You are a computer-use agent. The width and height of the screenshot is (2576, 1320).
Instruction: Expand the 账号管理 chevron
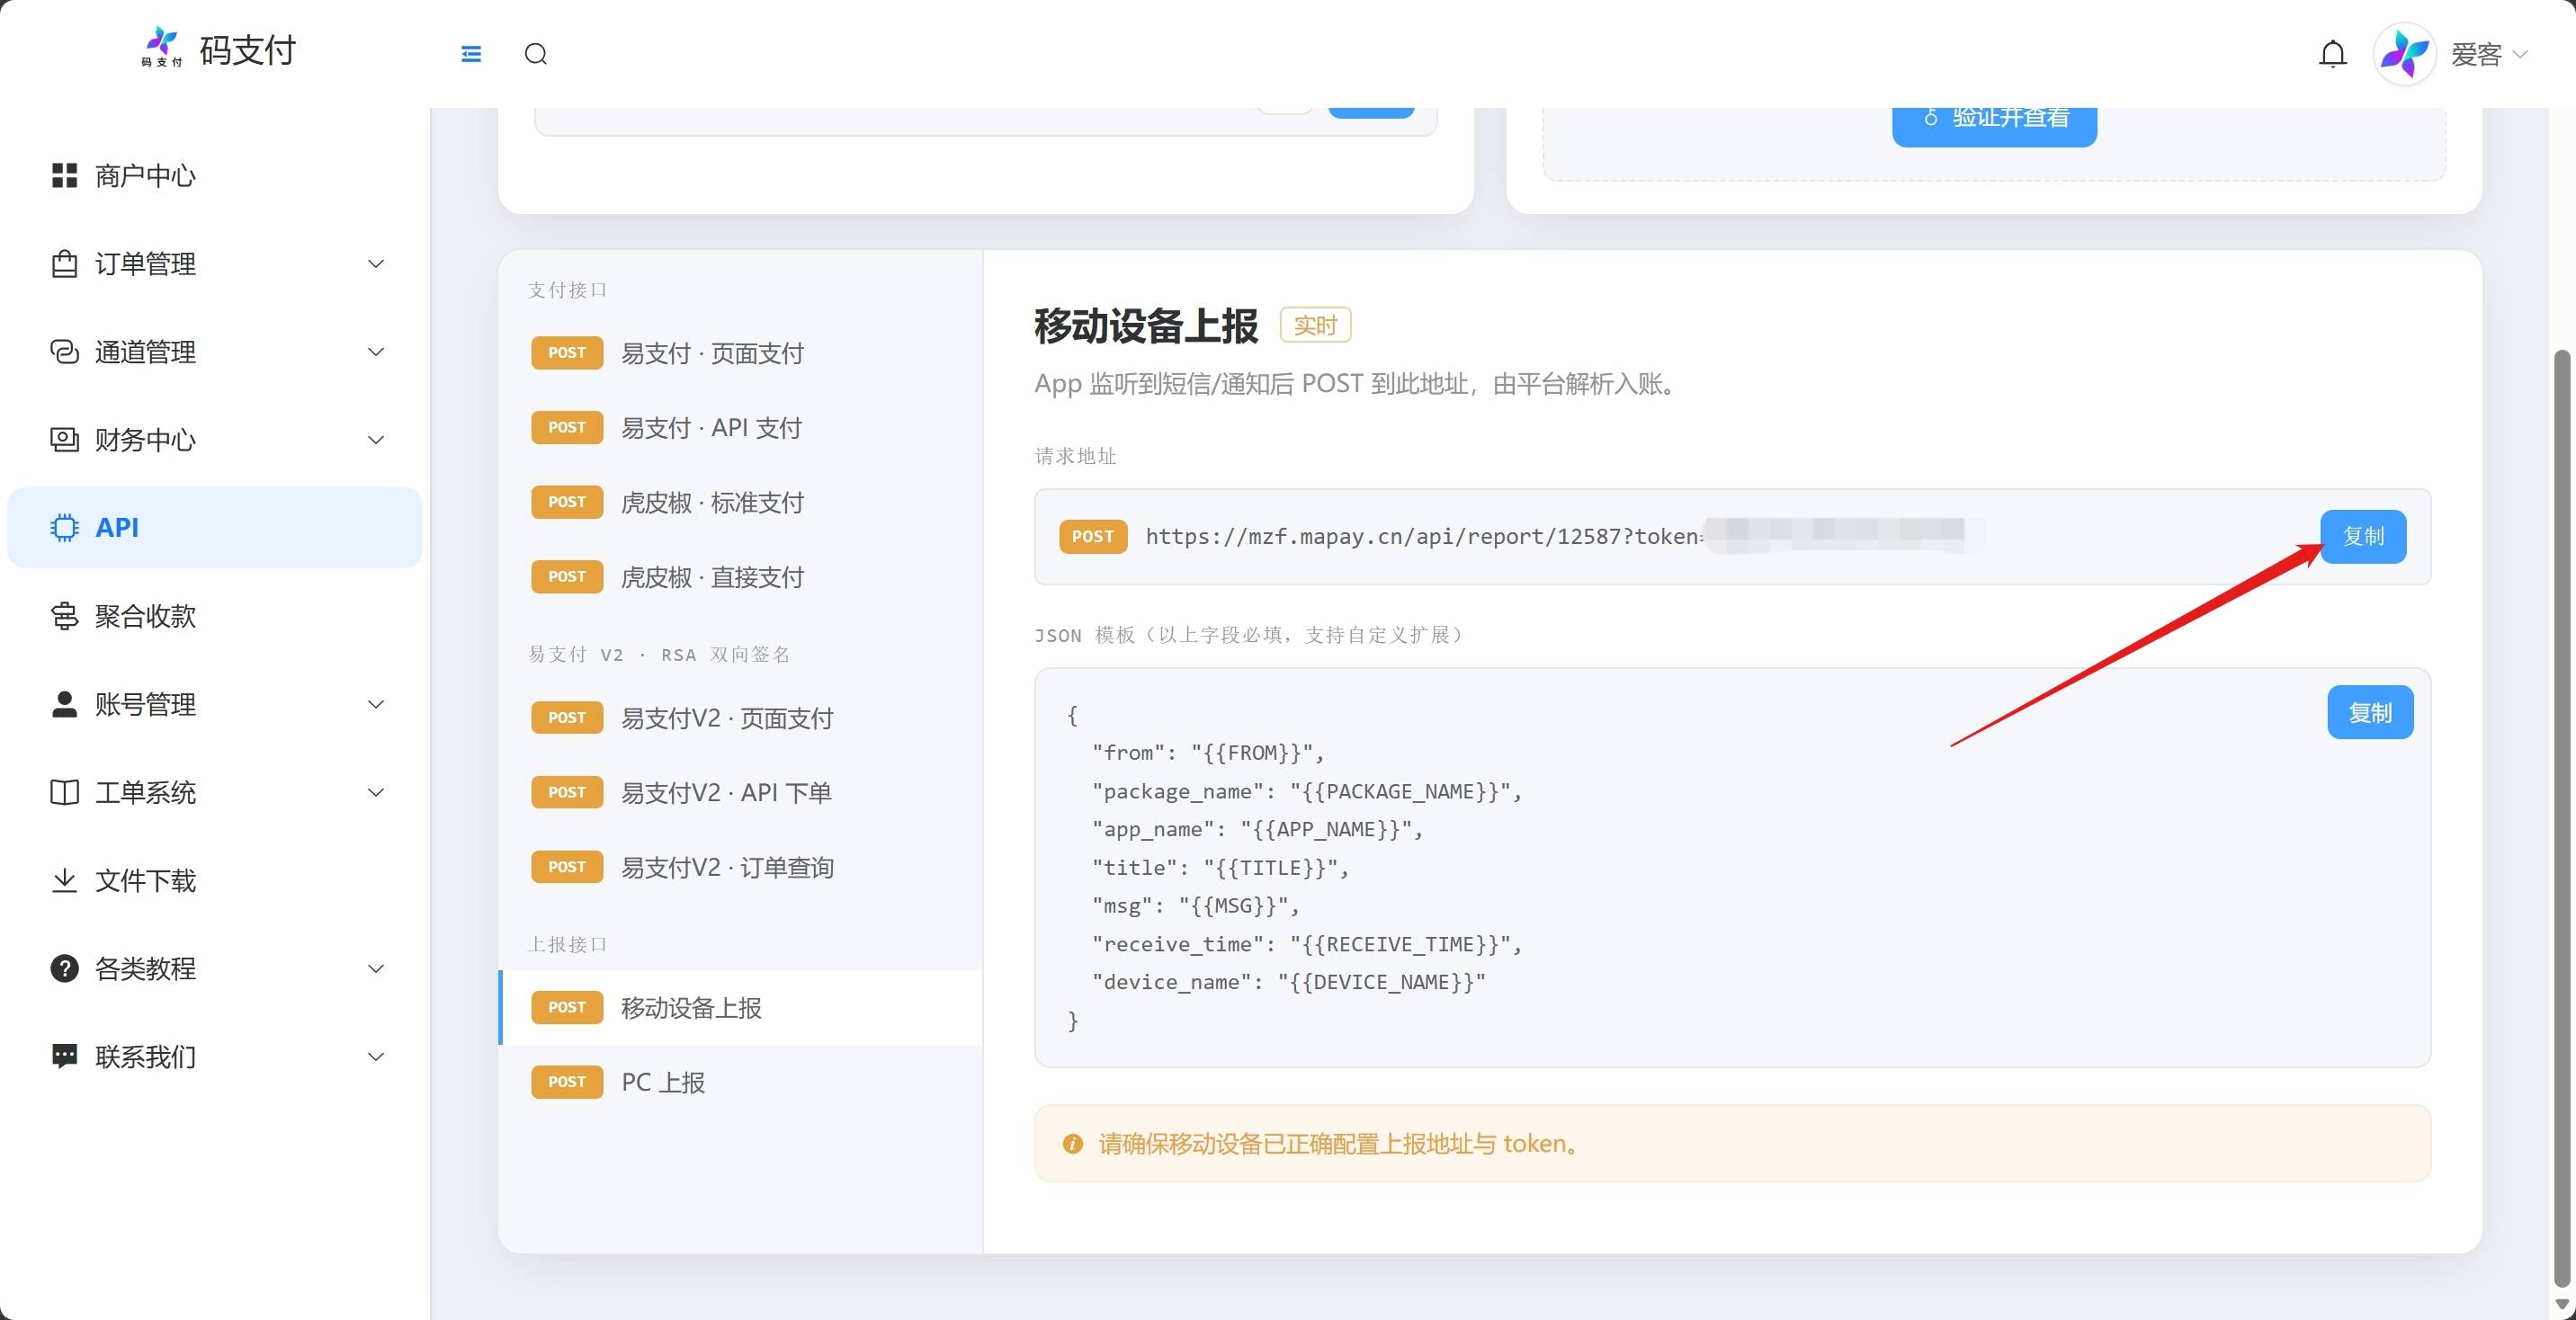click(376, 704)
